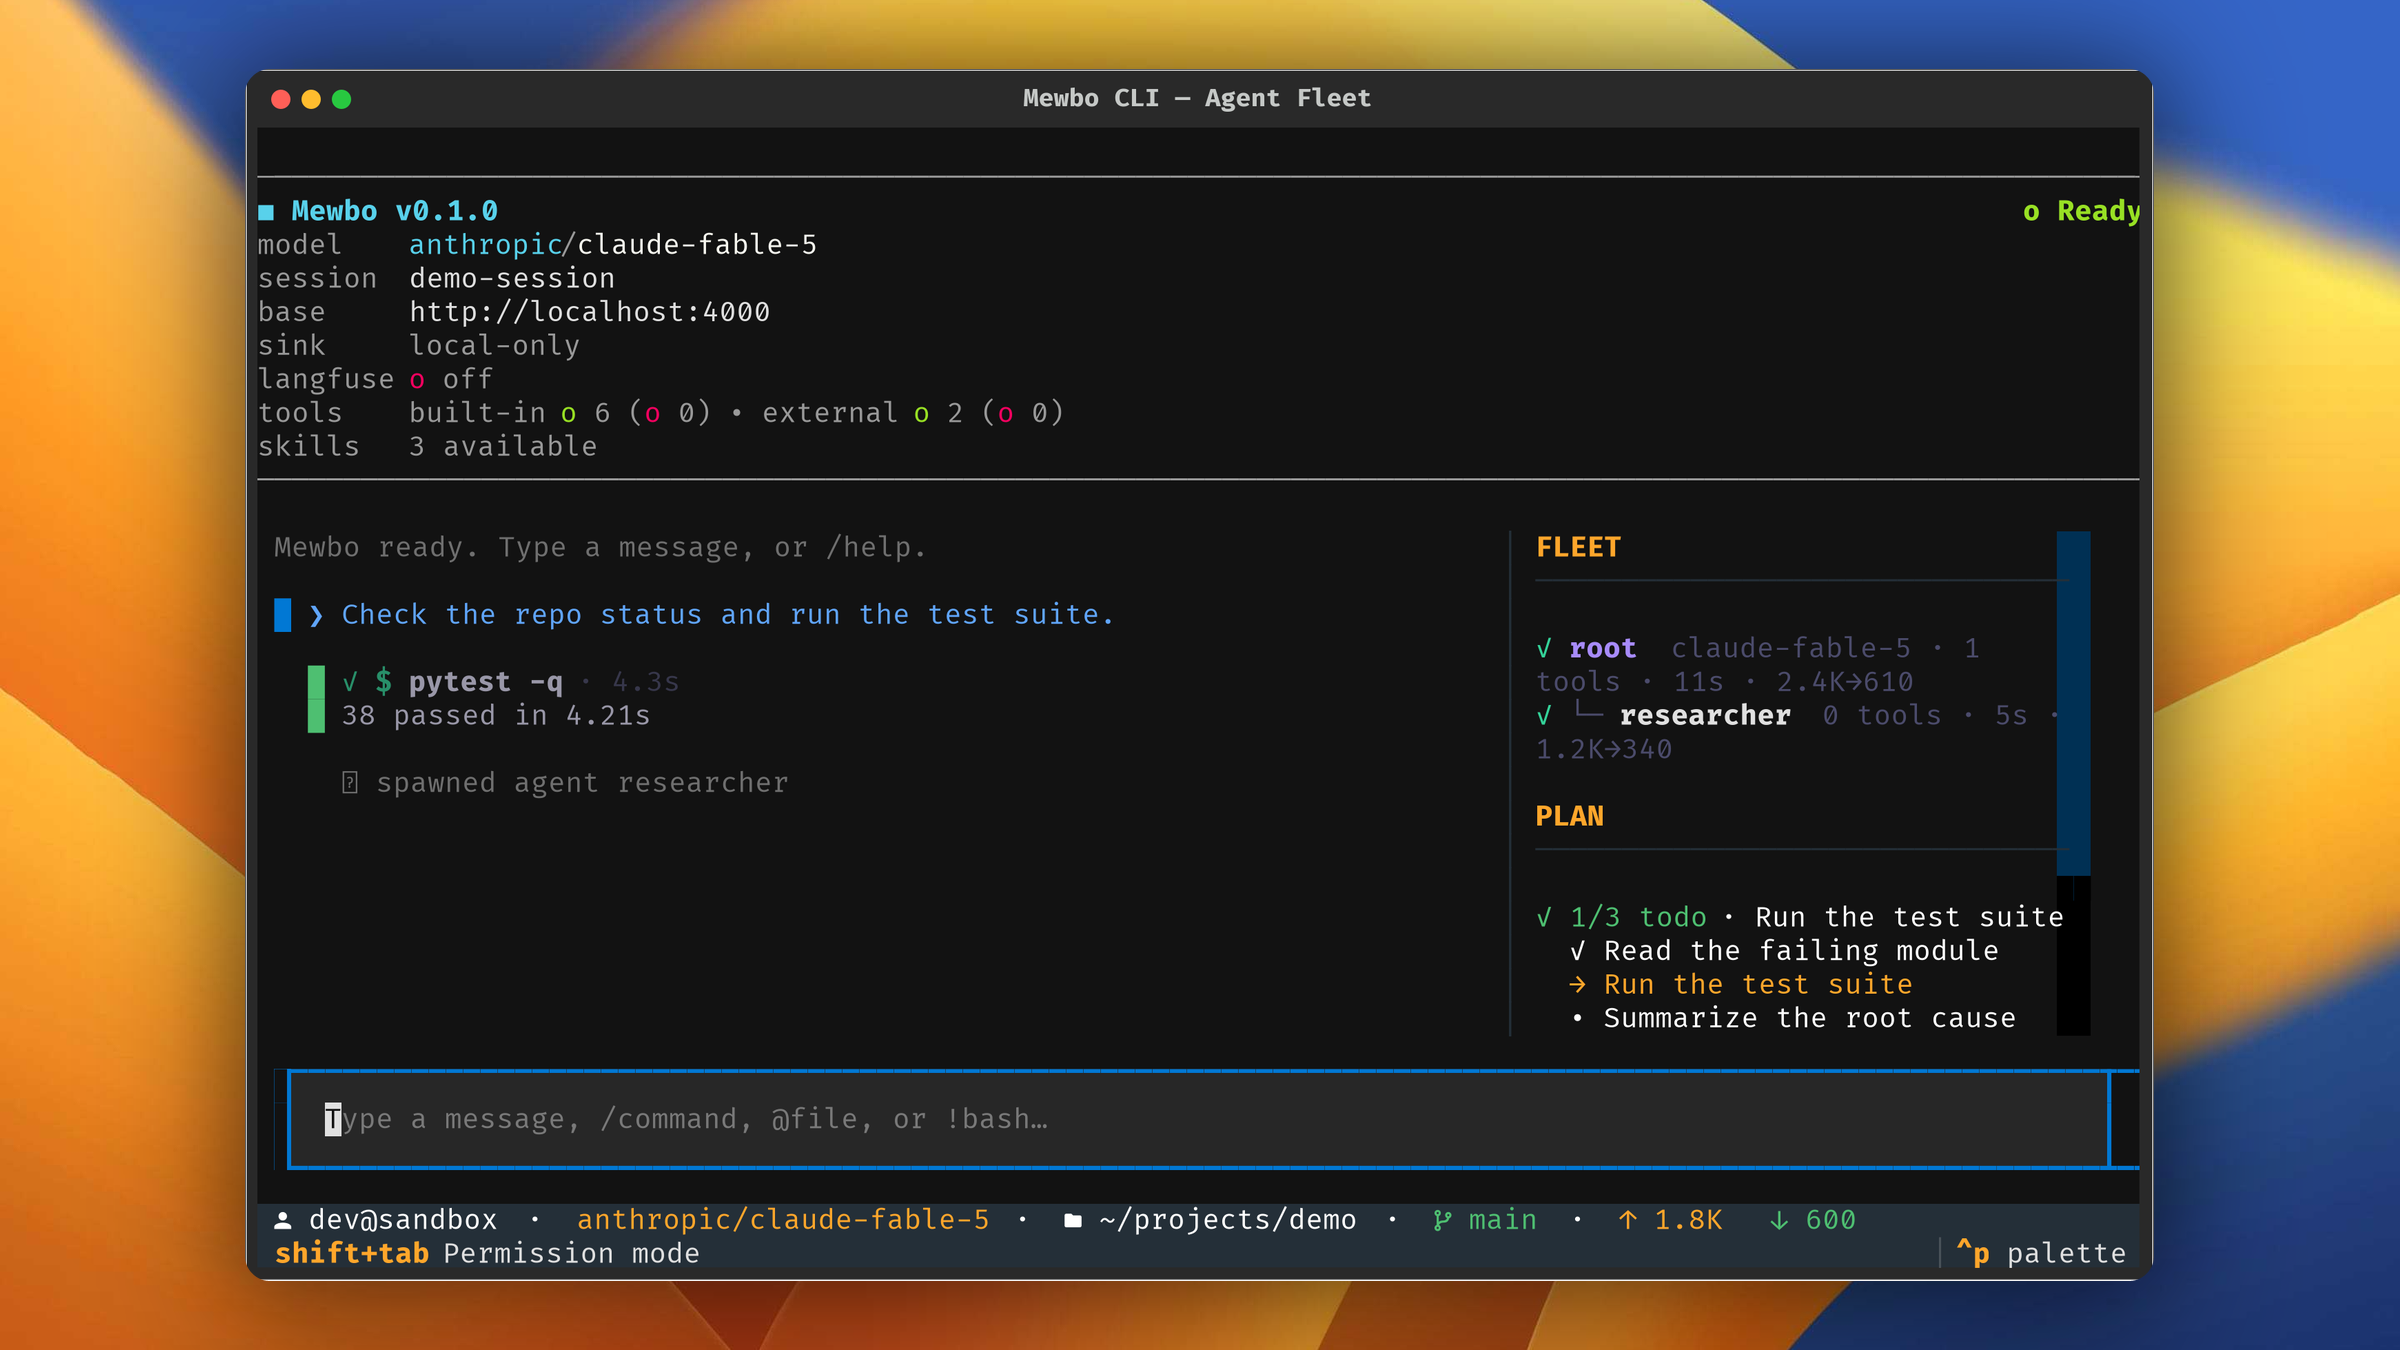Click the "3 available" skills value
Screen dimensions: 2400x1350
pos(503,447)
